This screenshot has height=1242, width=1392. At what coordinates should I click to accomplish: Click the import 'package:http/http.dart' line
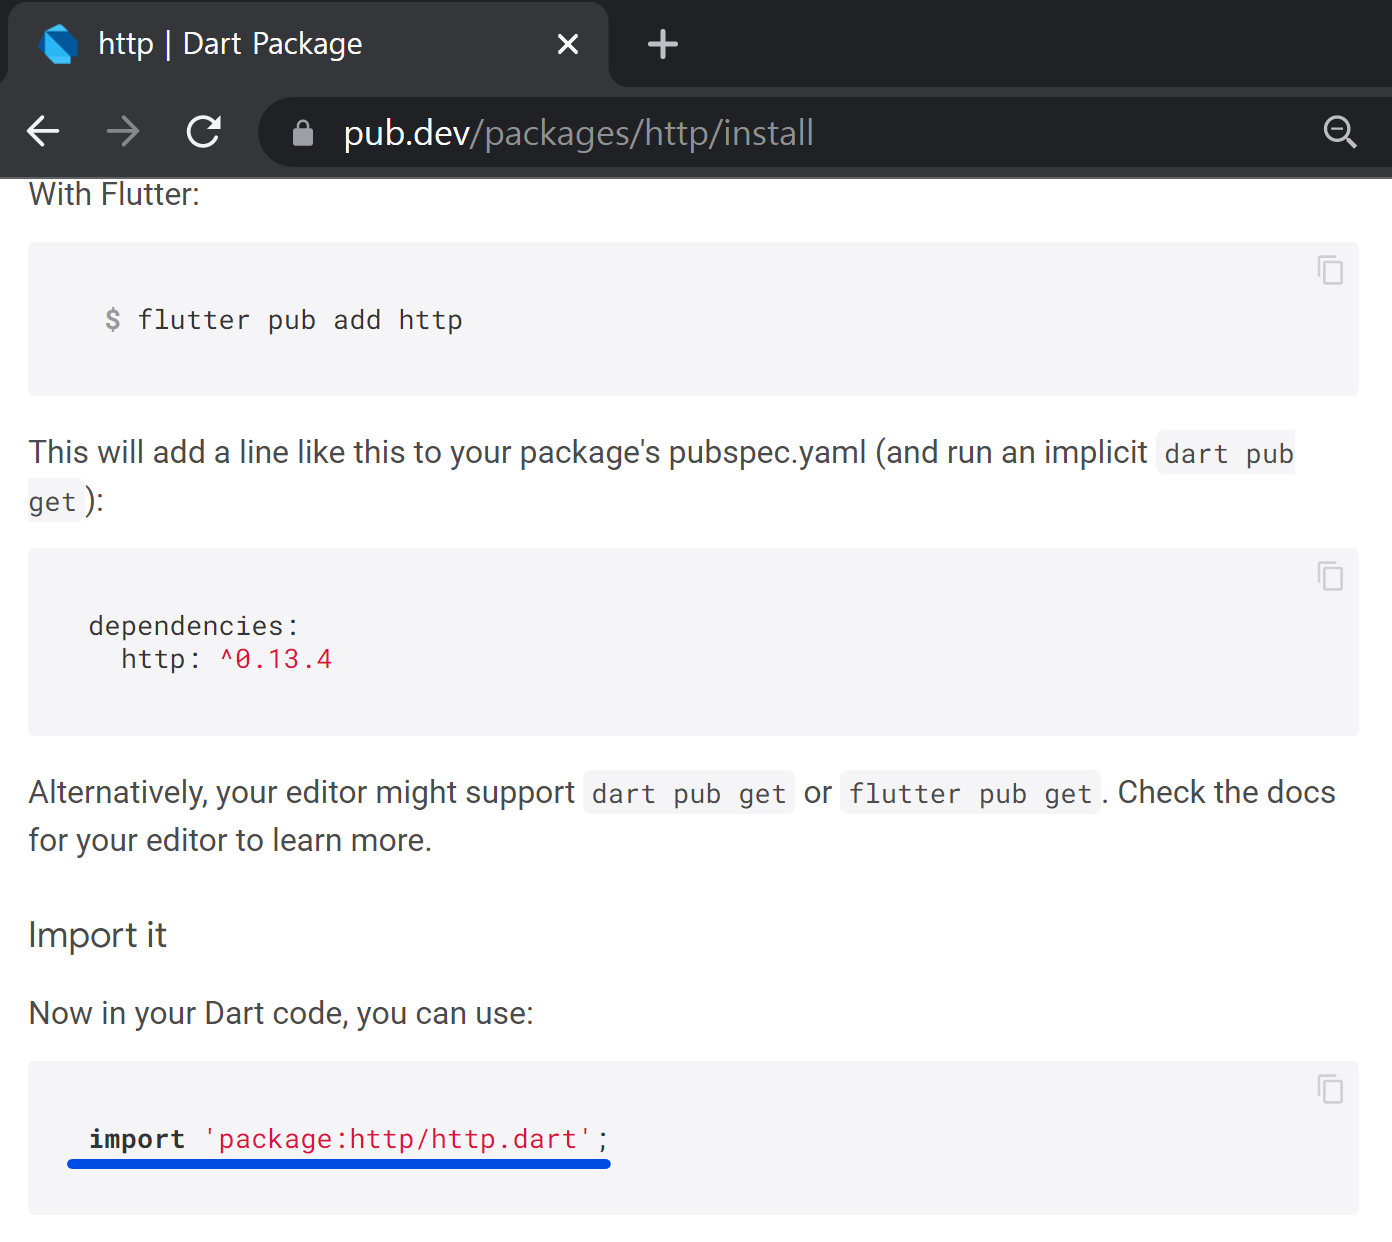pyautogui.click(x=349, y=1139)
